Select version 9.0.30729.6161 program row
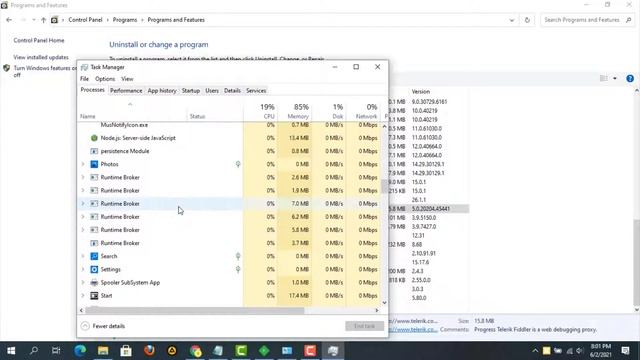640x360 pixels. coord(429,102)
